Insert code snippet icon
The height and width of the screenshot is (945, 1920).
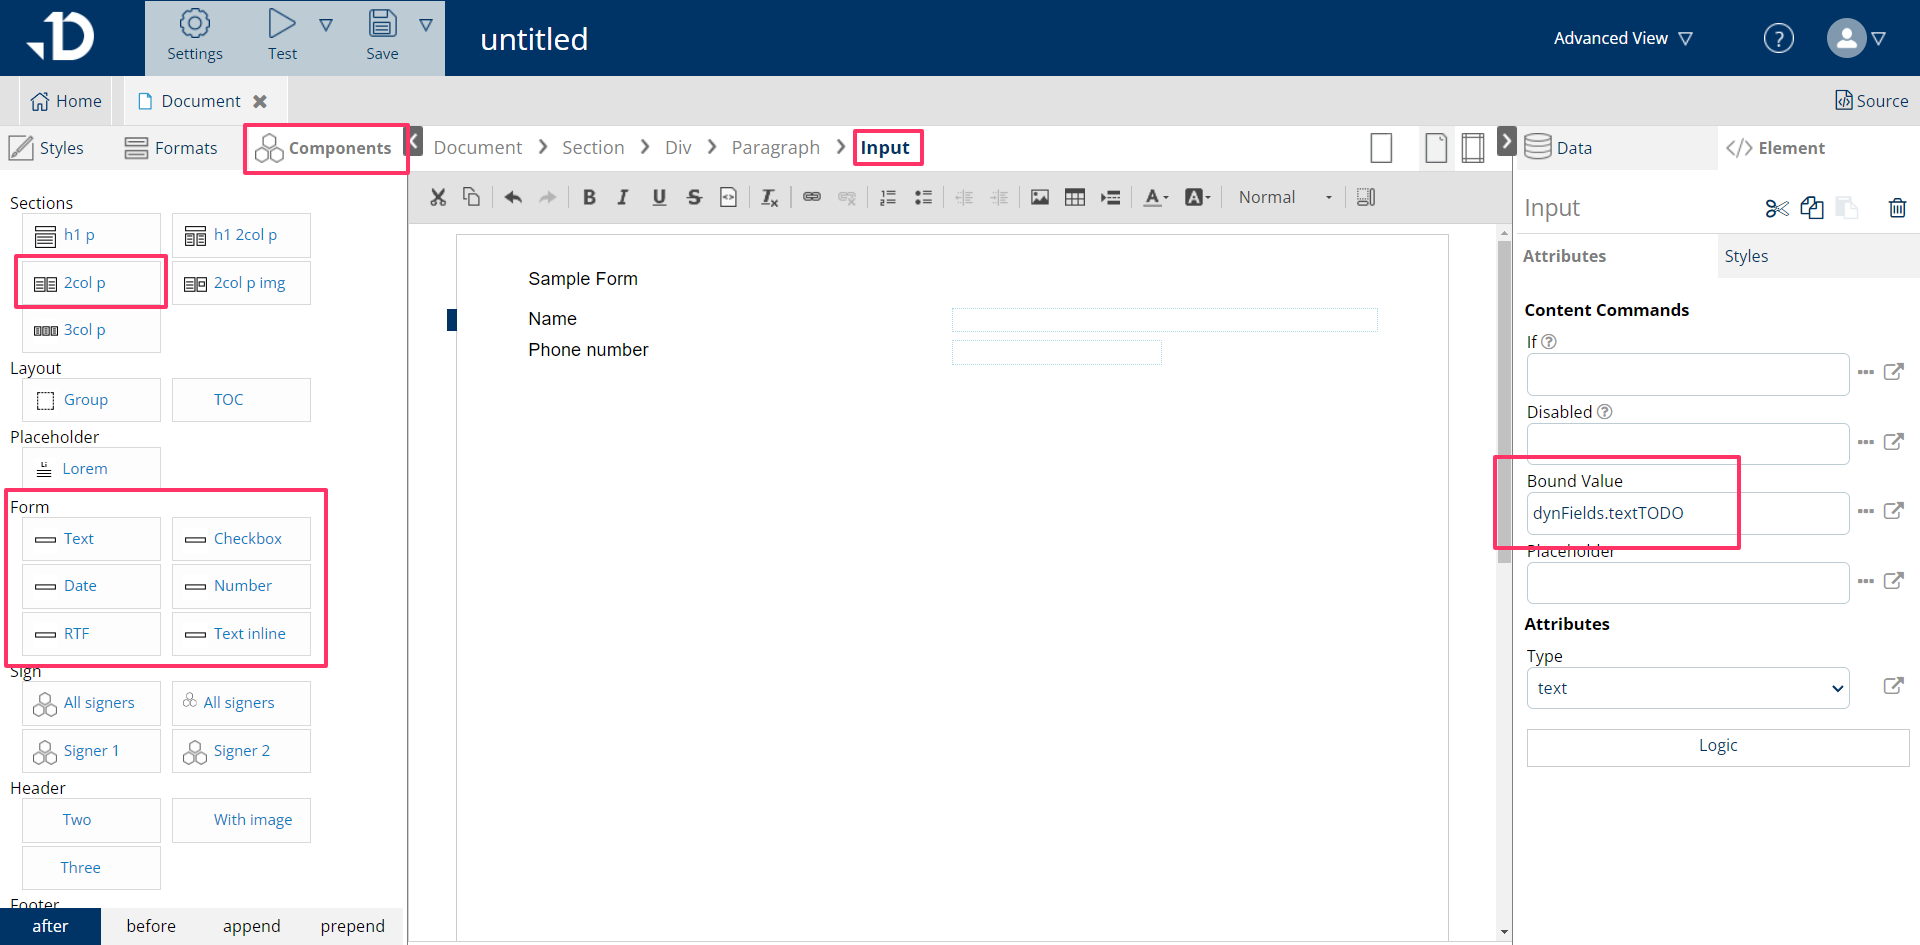pyautogui.click(x=729, y=197)
